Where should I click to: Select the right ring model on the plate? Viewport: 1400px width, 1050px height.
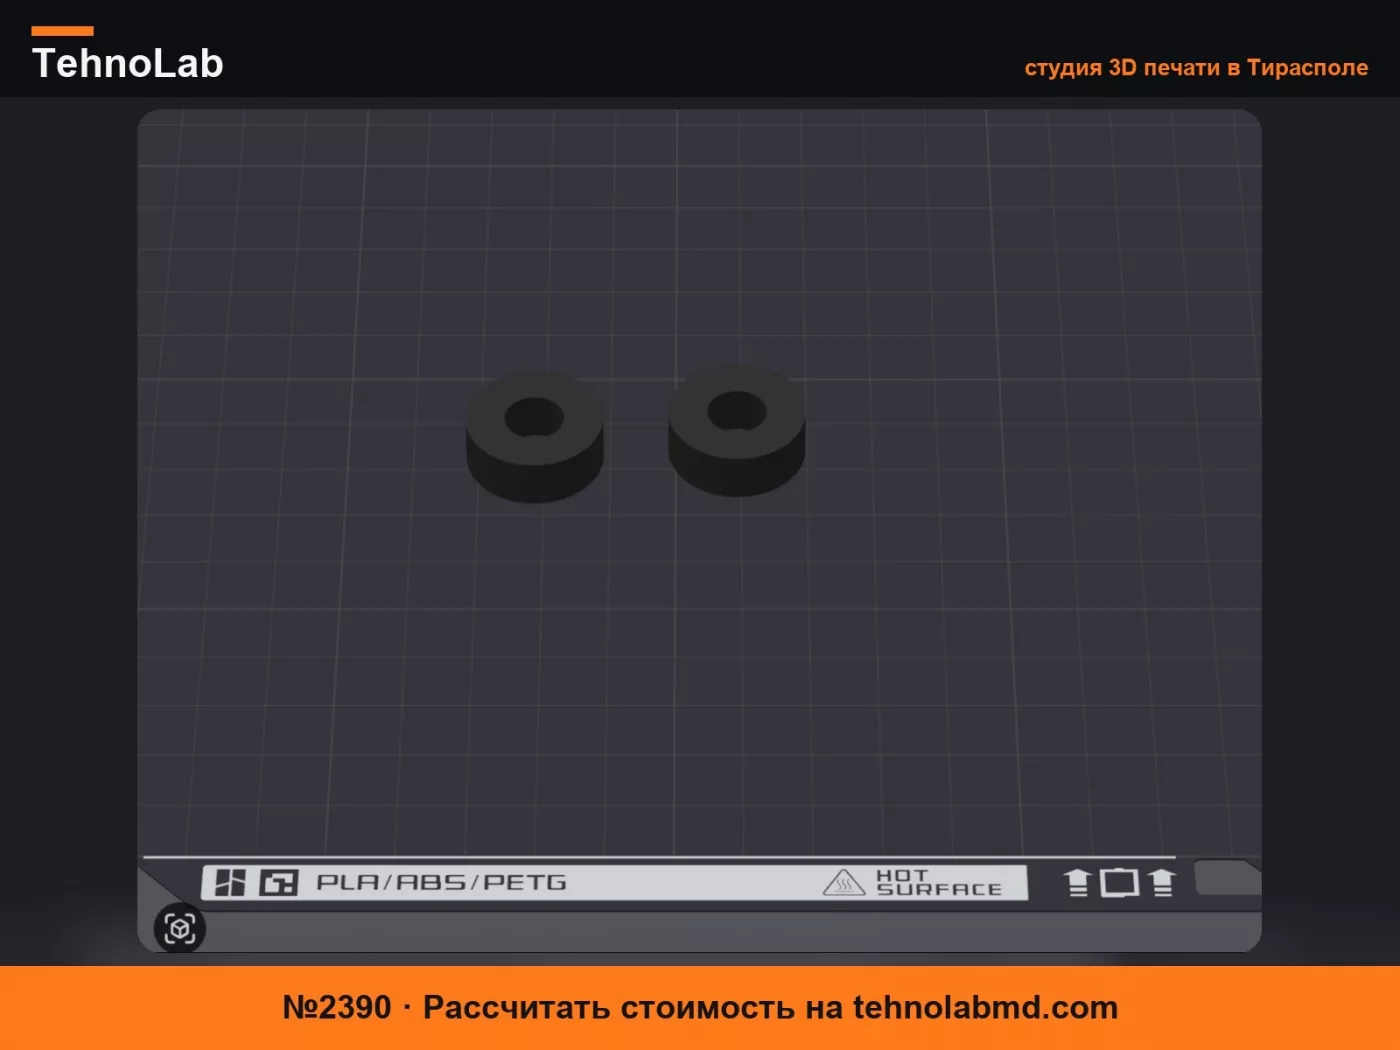pyautogui.click(x=737, y=430)
